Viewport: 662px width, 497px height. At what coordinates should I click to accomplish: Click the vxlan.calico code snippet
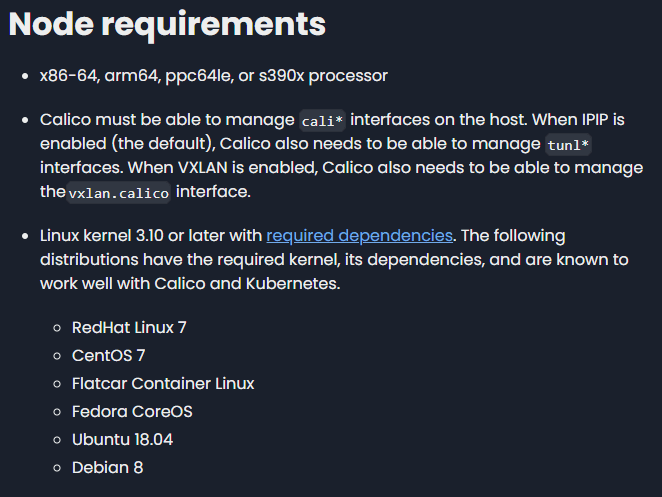(119, 192)
